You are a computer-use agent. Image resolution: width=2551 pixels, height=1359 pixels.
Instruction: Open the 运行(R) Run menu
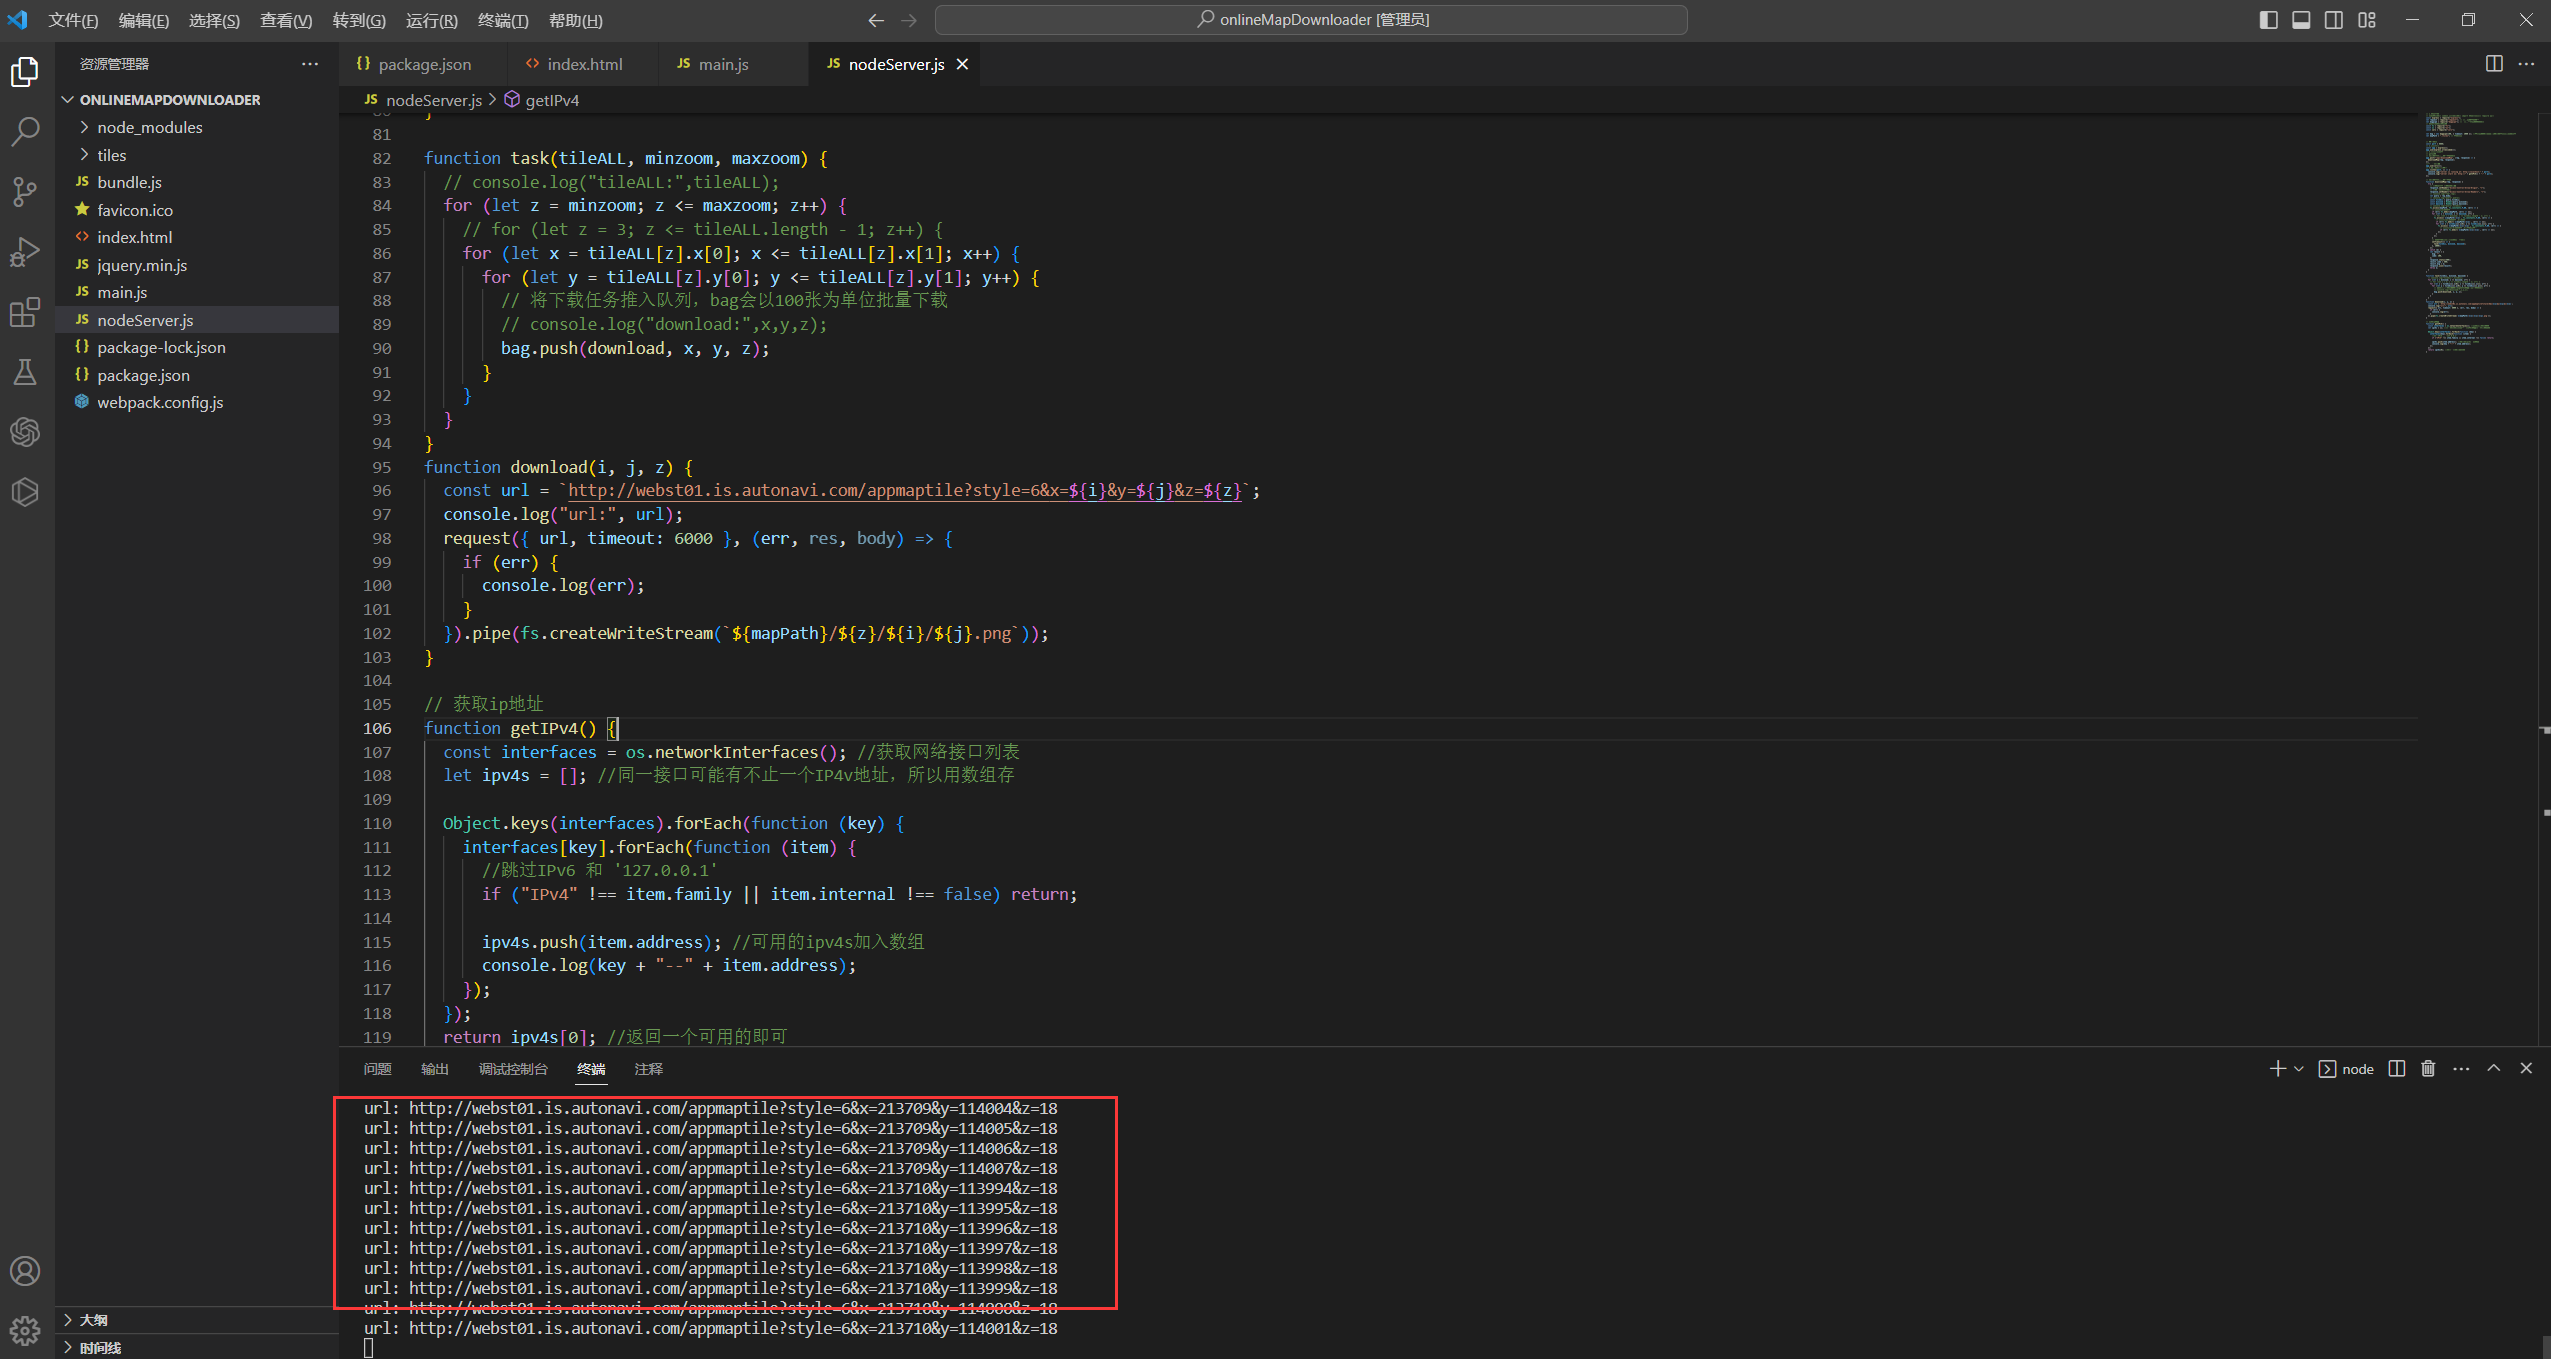[x=431, y=20]
